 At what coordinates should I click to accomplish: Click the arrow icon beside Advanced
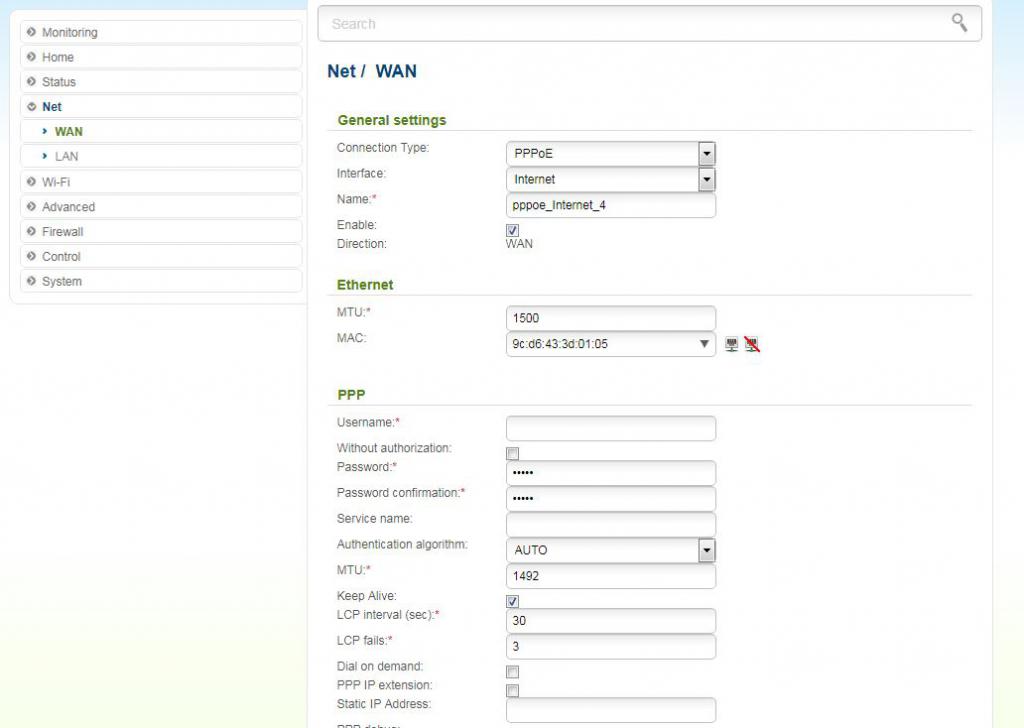click(32, 207)
